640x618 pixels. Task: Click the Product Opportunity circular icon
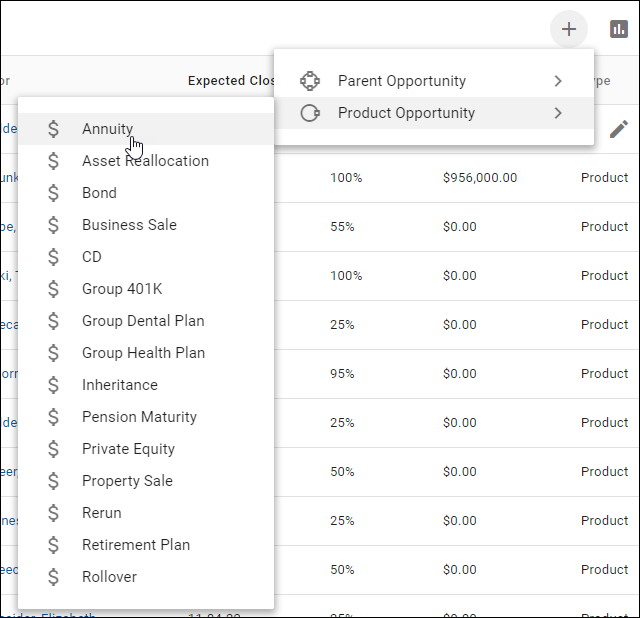click(310, 113)
